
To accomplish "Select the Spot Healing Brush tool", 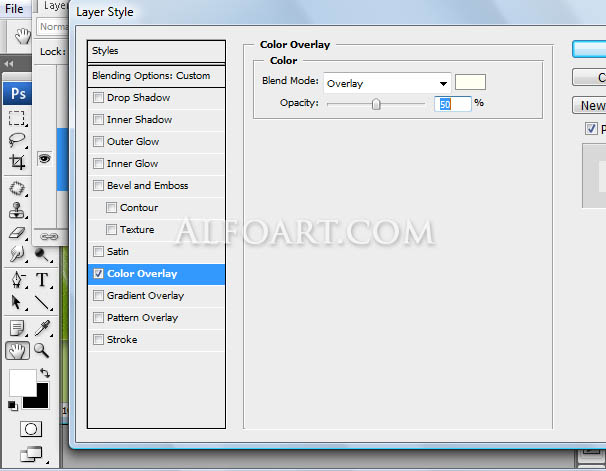I will pyautogui.click(x=17, y=189).
